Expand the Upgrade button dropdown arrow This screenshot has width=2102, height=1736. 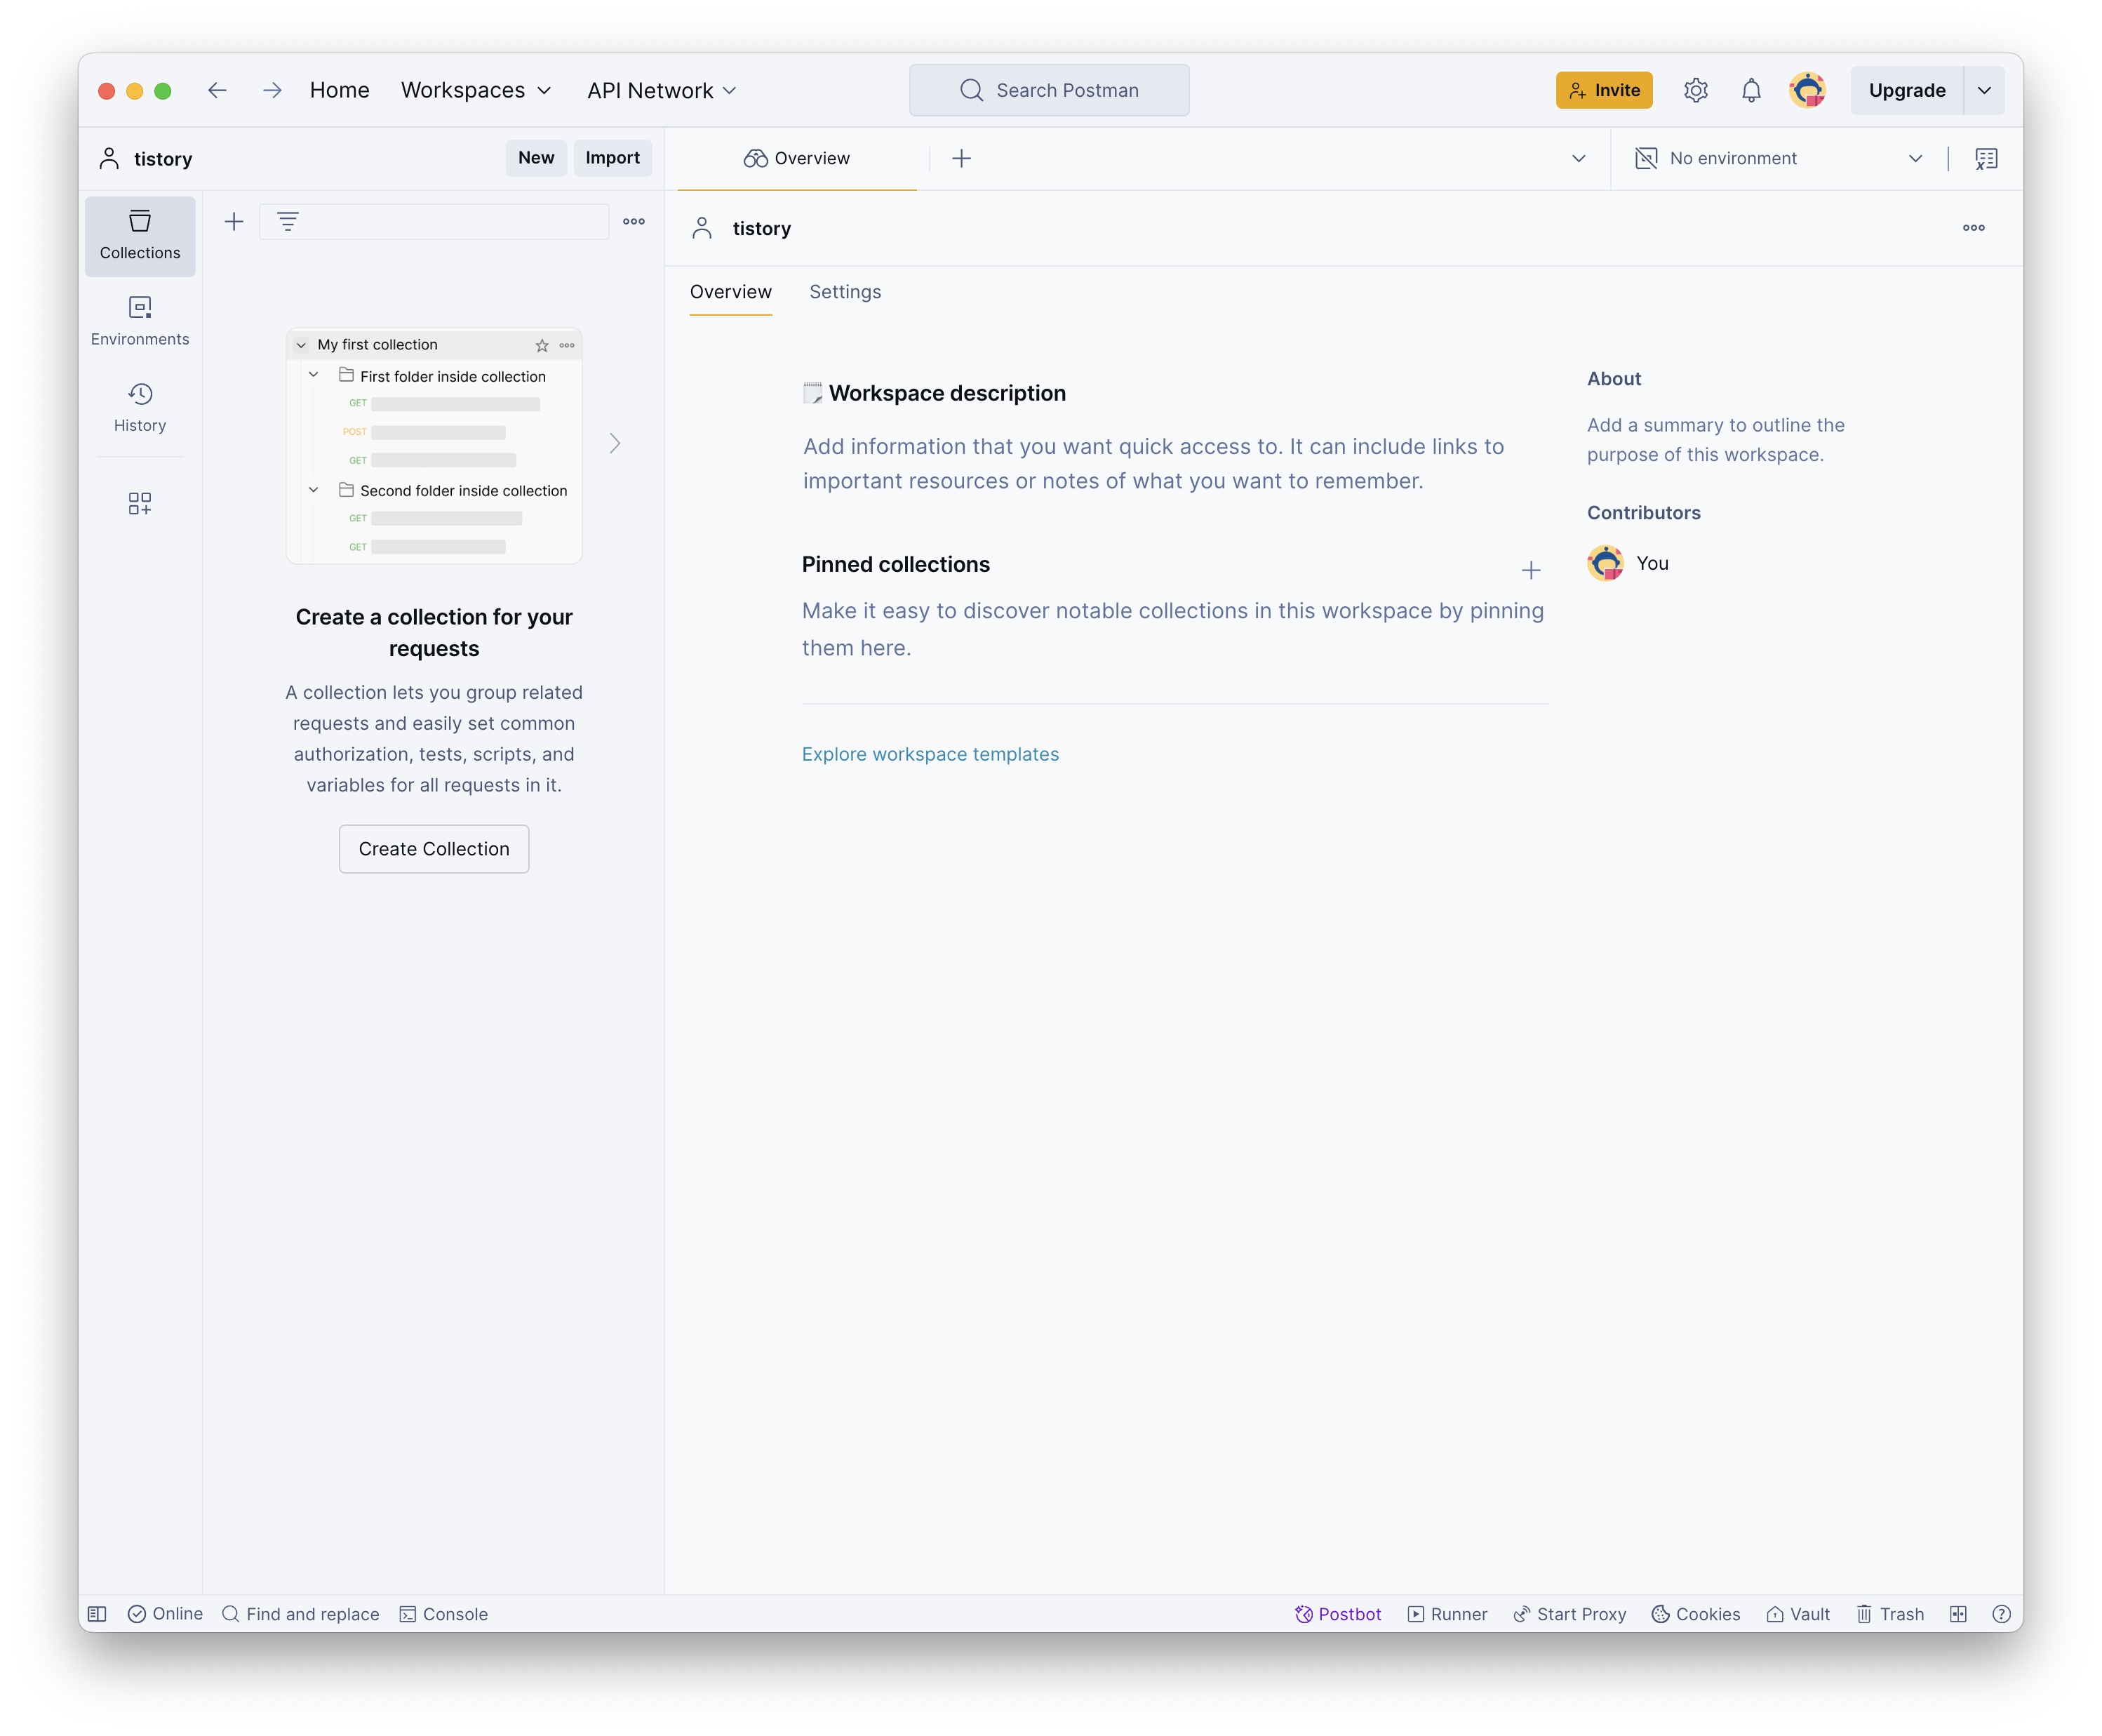tap(1984, 91)
